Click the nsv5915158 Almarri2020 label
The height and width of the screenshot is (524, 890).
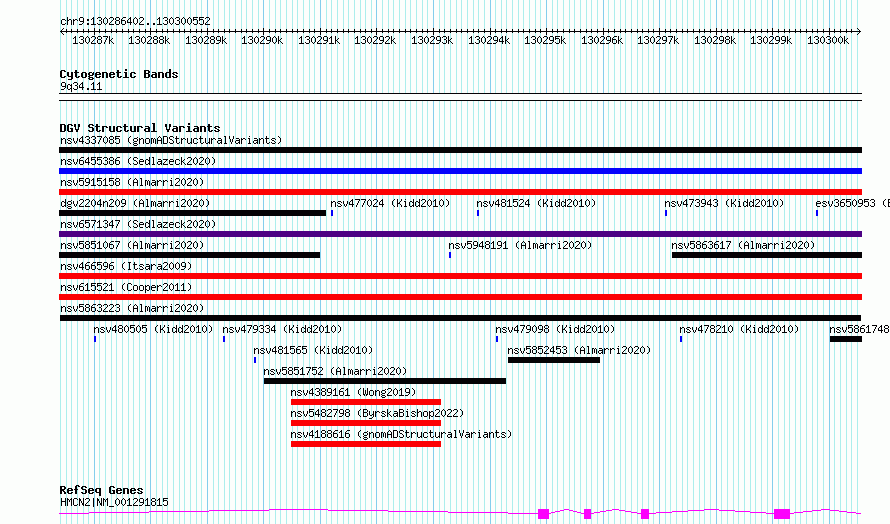click(x=132, y=182)
